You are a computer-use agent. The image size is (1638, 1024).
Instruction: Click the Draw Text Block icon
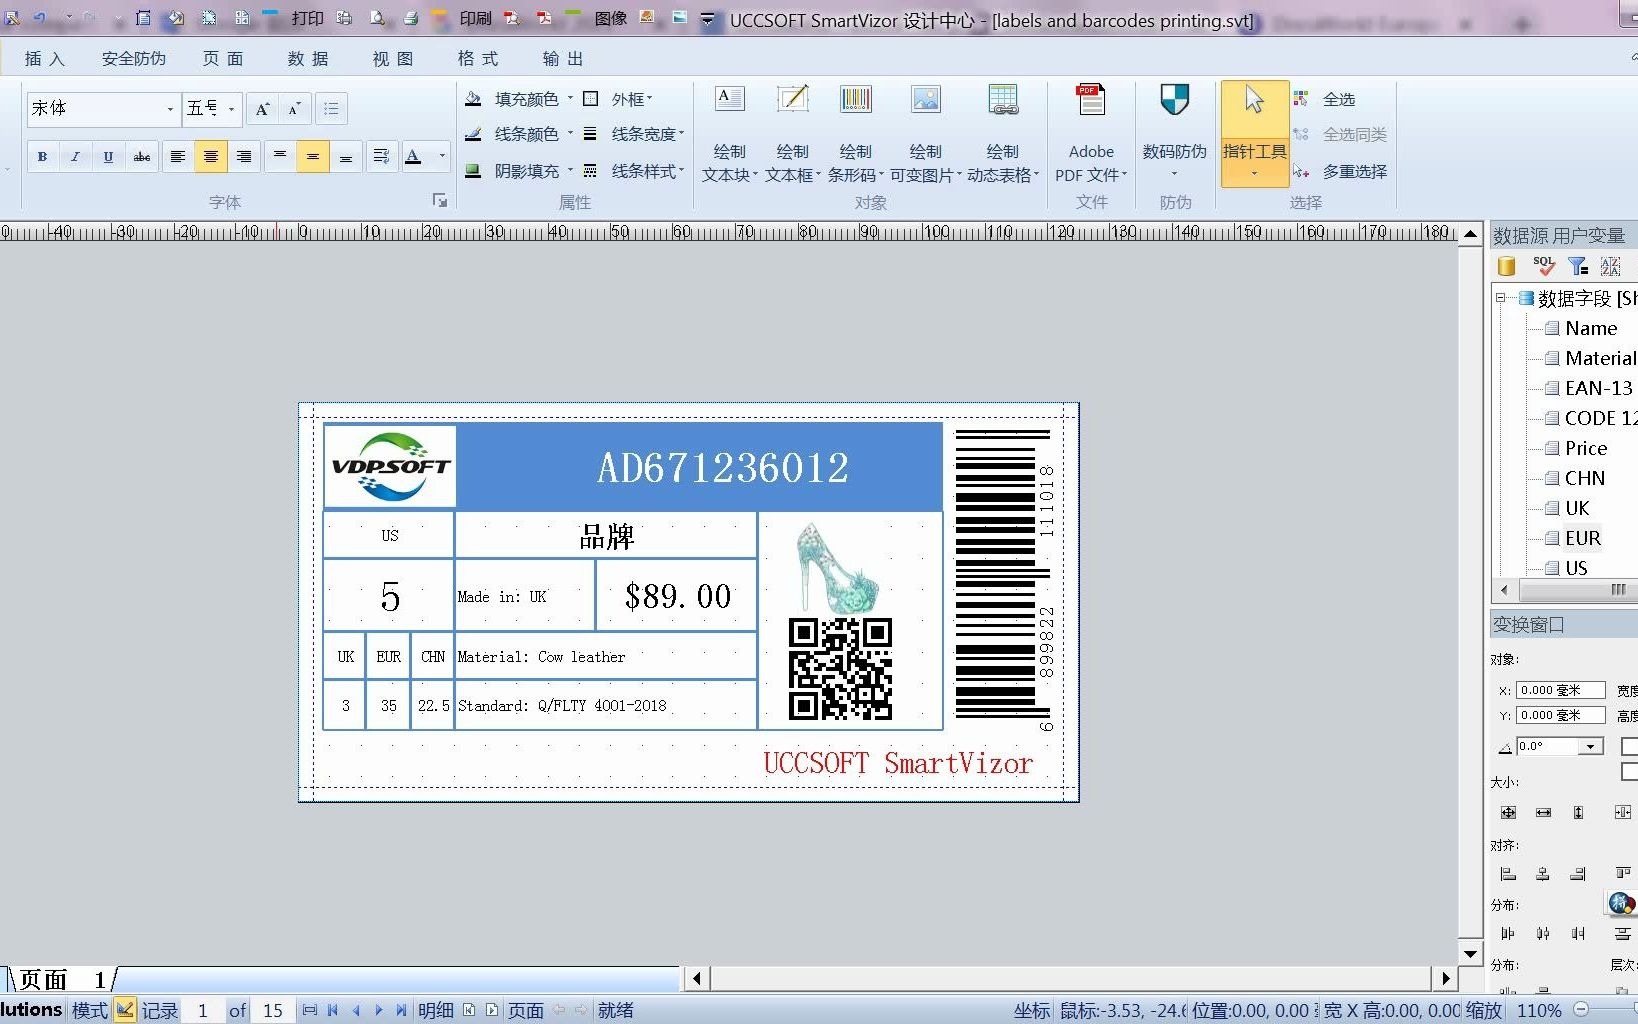click(x=730, y=99)
